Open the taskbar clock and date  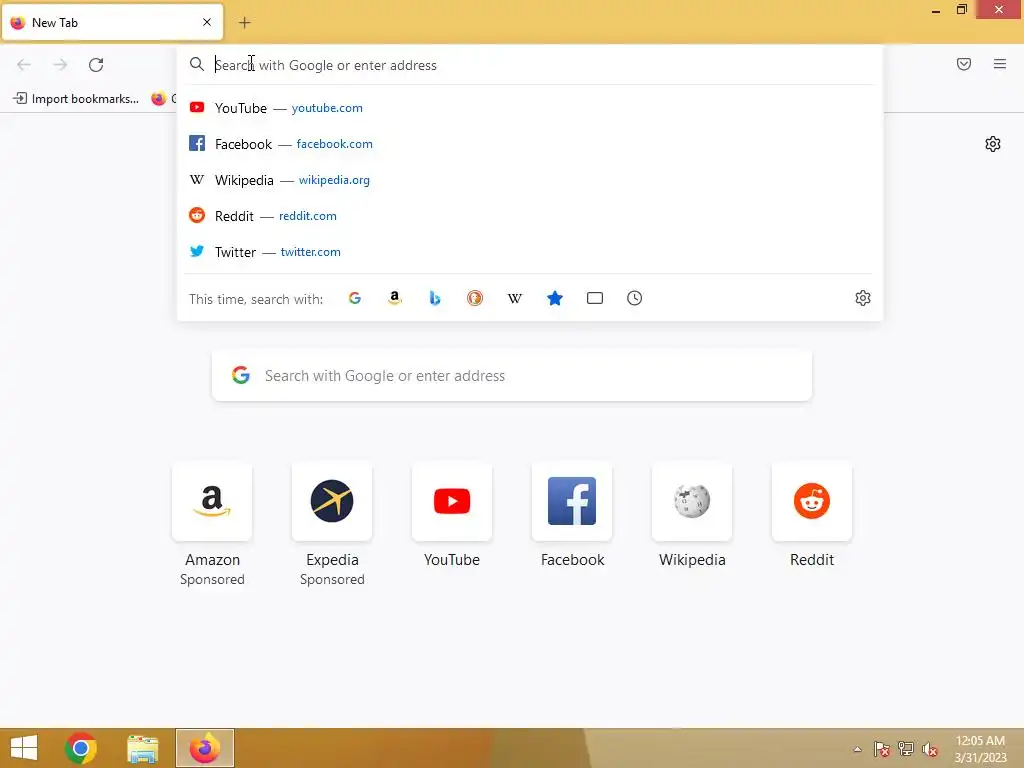coord(980,749)
